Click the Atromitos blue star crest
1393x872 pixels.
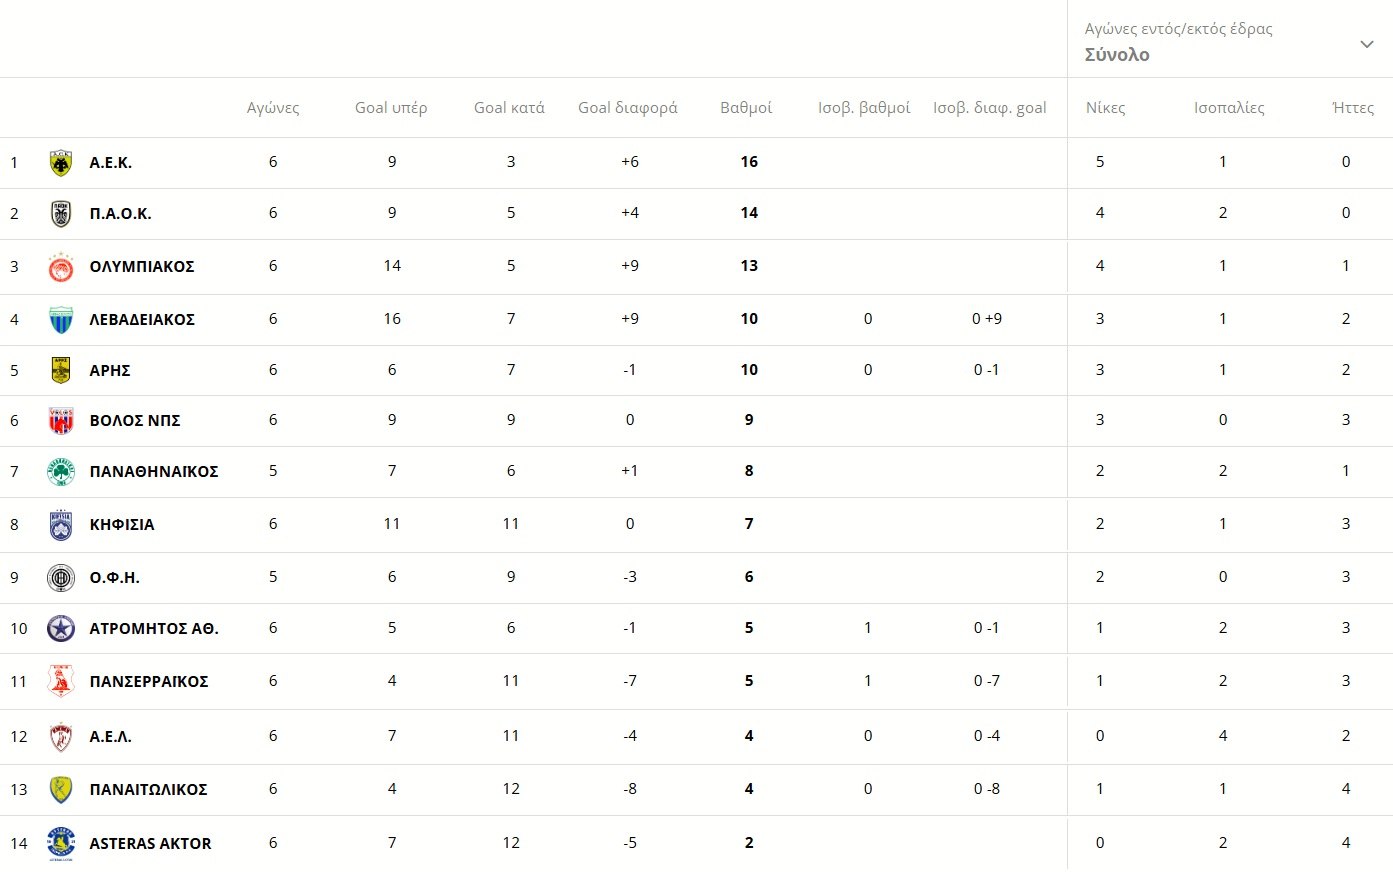(61, 629)
